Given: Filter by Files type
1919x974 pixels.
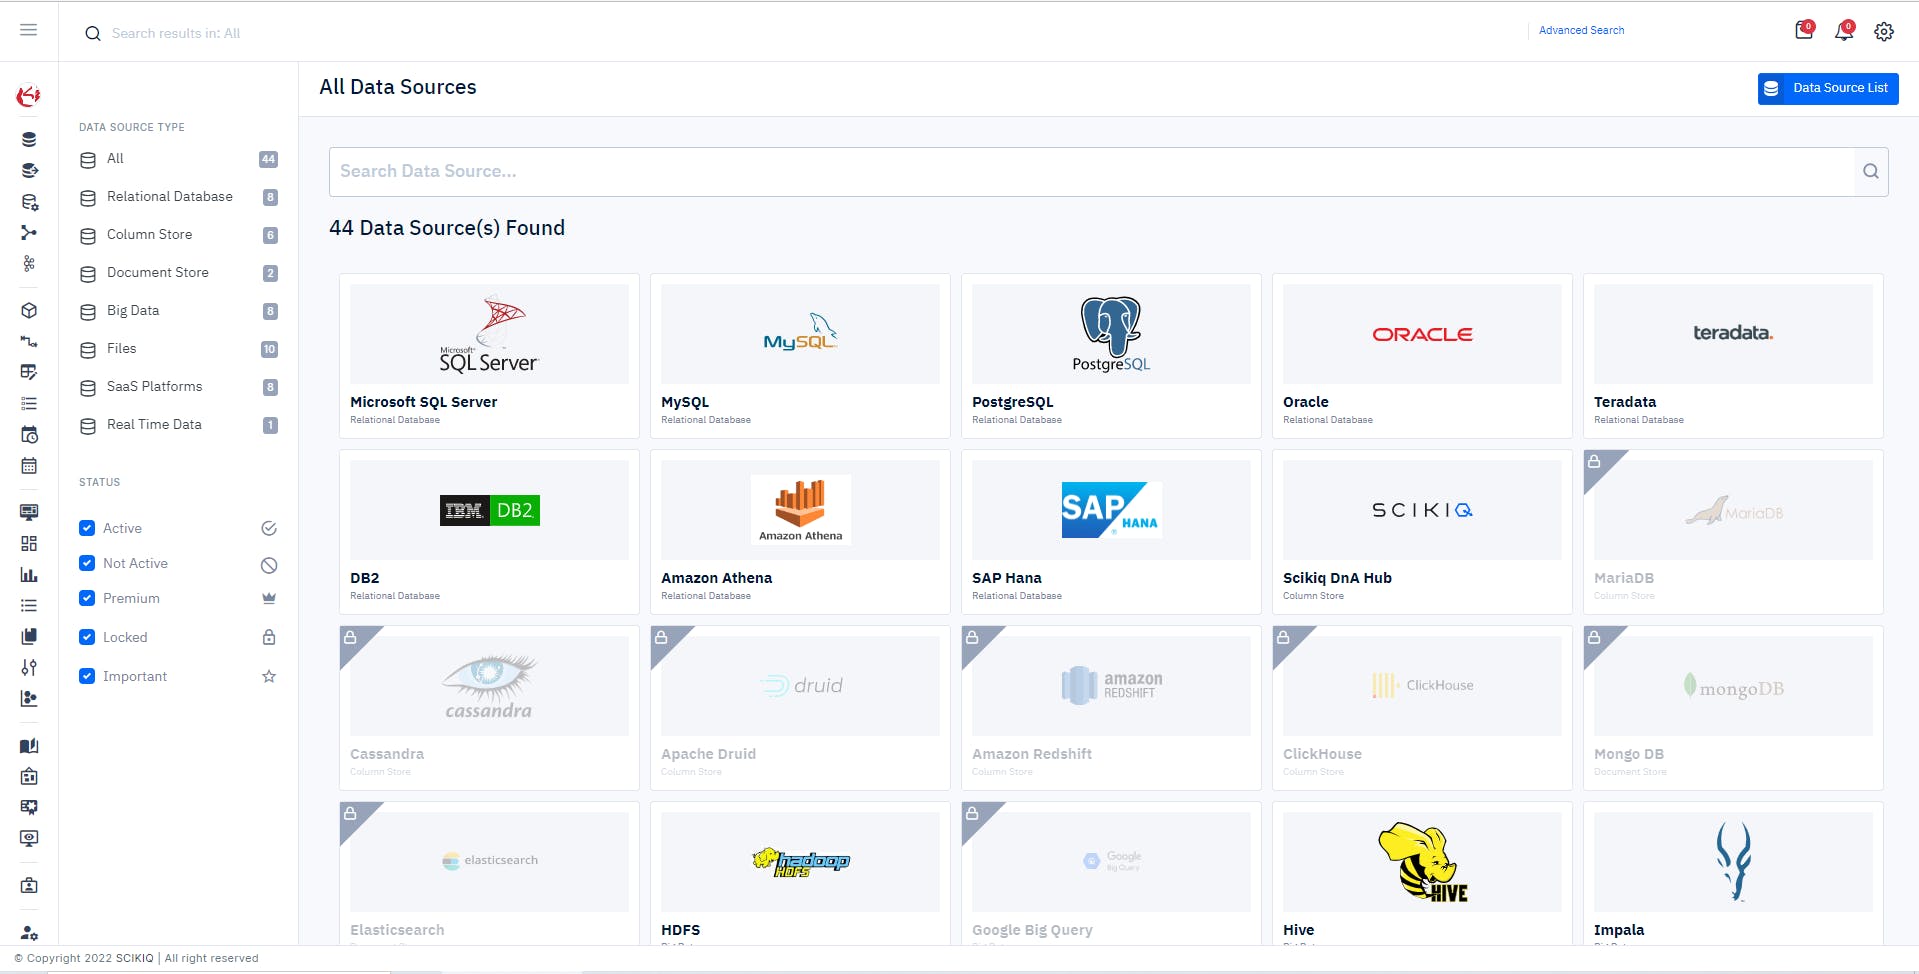Looking at the screenshot, I should click(179, 349).
